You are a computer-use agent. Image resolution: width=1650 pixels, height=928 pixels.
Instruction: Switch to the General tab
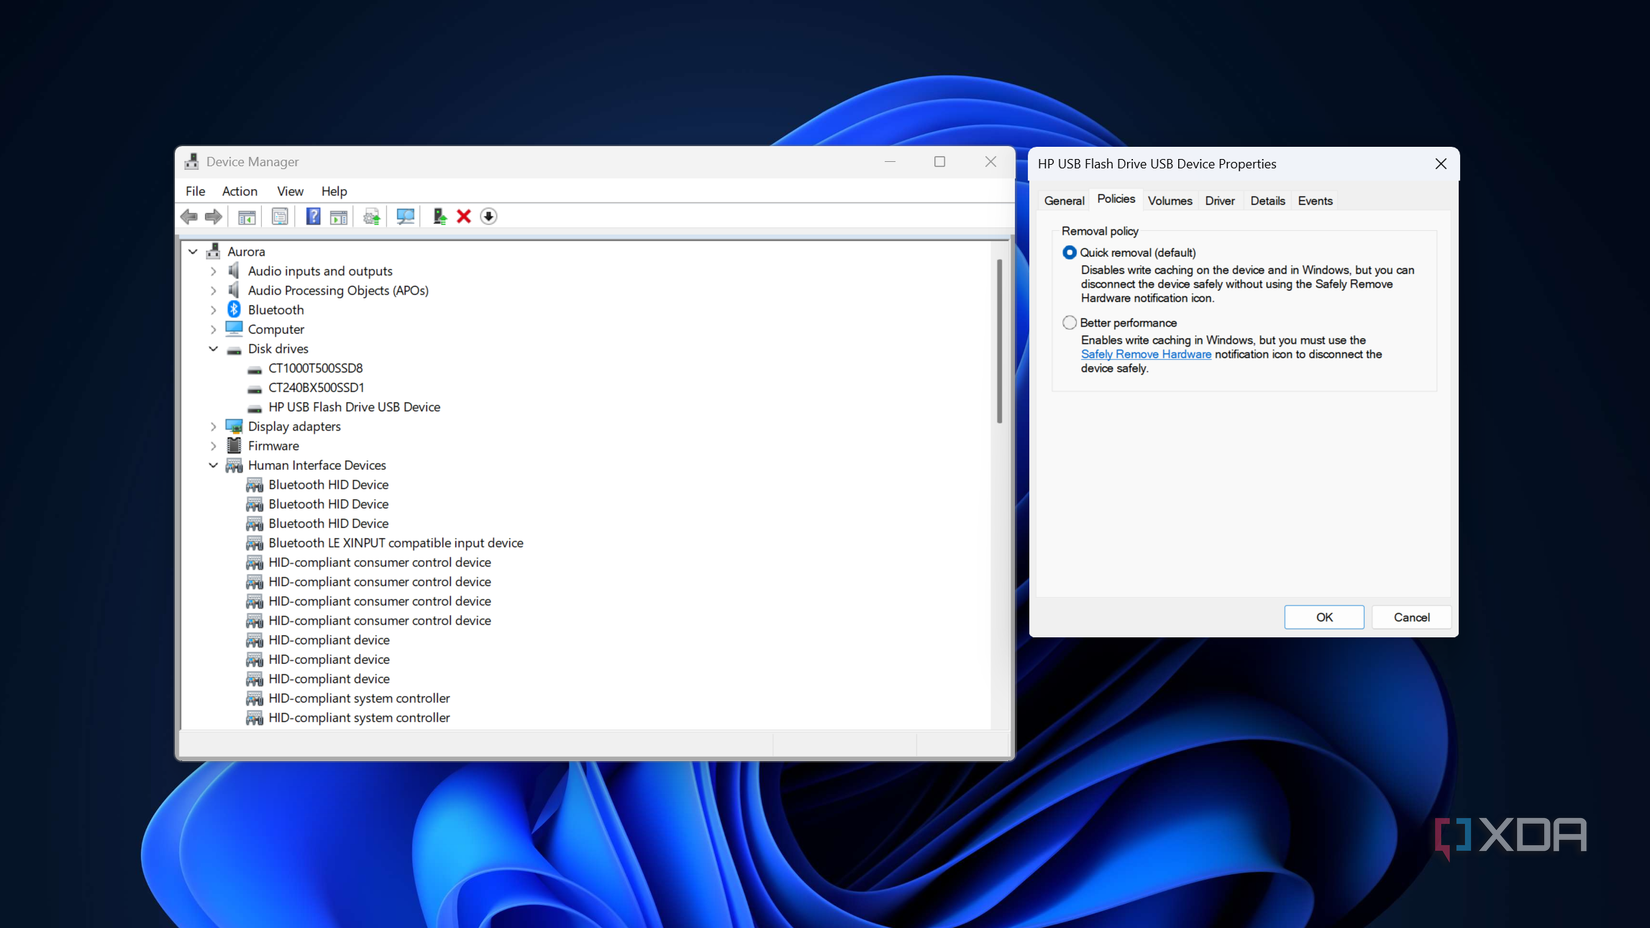point(1064,201)
